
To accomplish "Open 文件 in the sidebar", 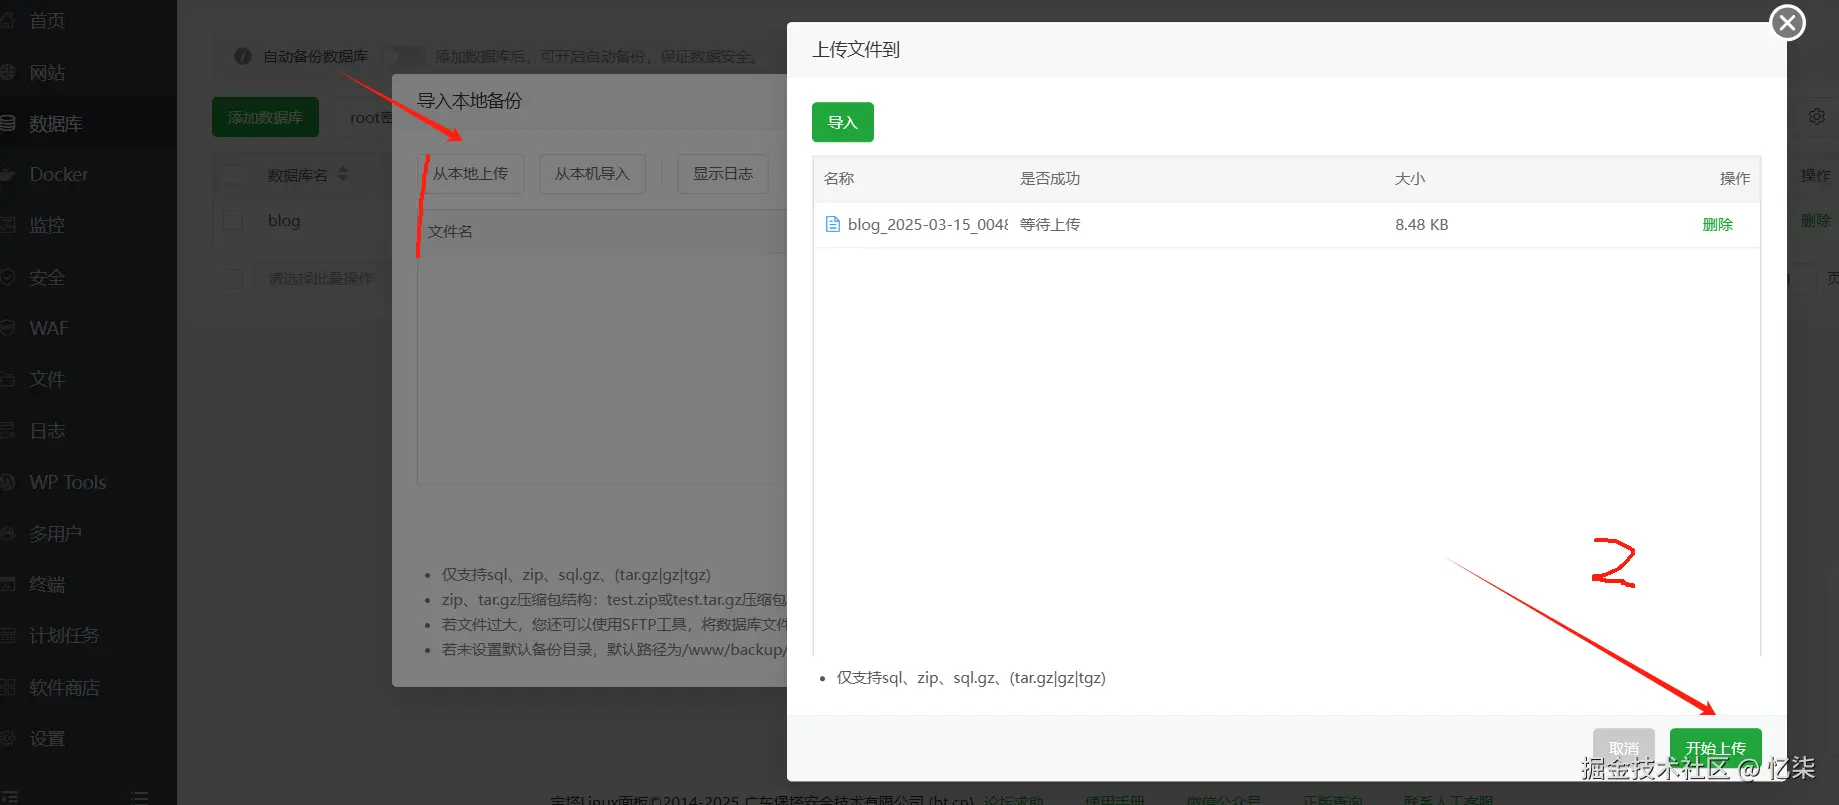I will [47, 379].
